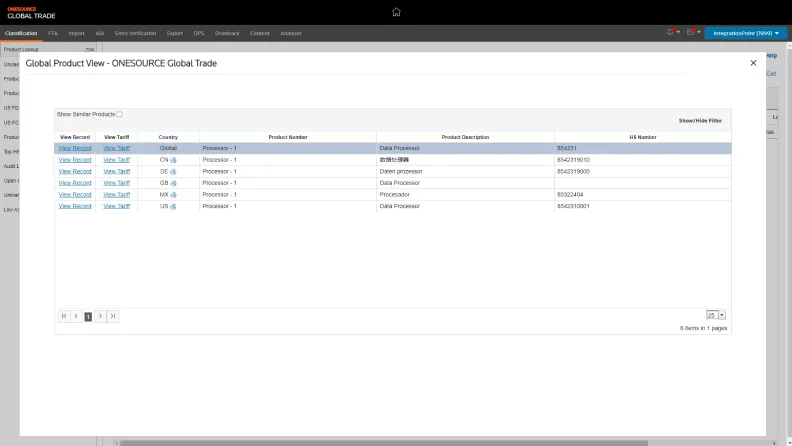Screen dimensions: 792x446
Task: Click the globe icon beside MX
Action: (x=173, y=195)
